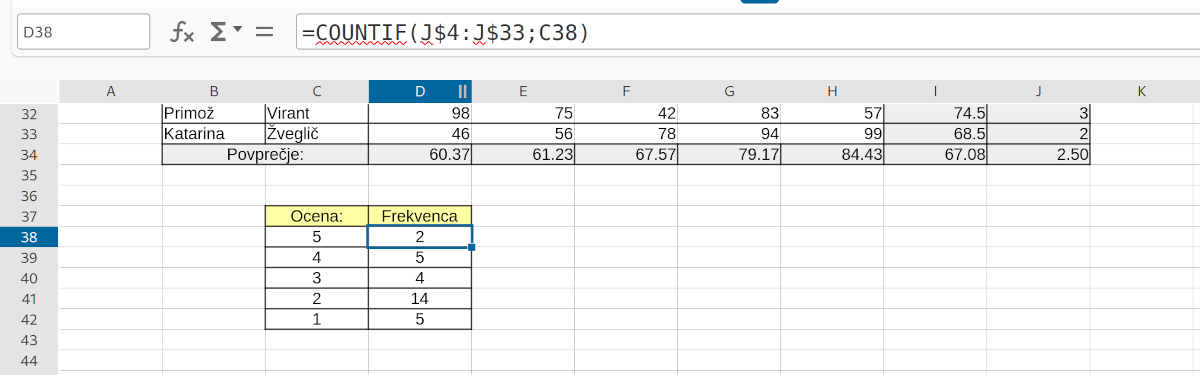Click the Povprečje: merged cell
Image resolution: width=1200 pixels, height=375 pixels.
265,154
